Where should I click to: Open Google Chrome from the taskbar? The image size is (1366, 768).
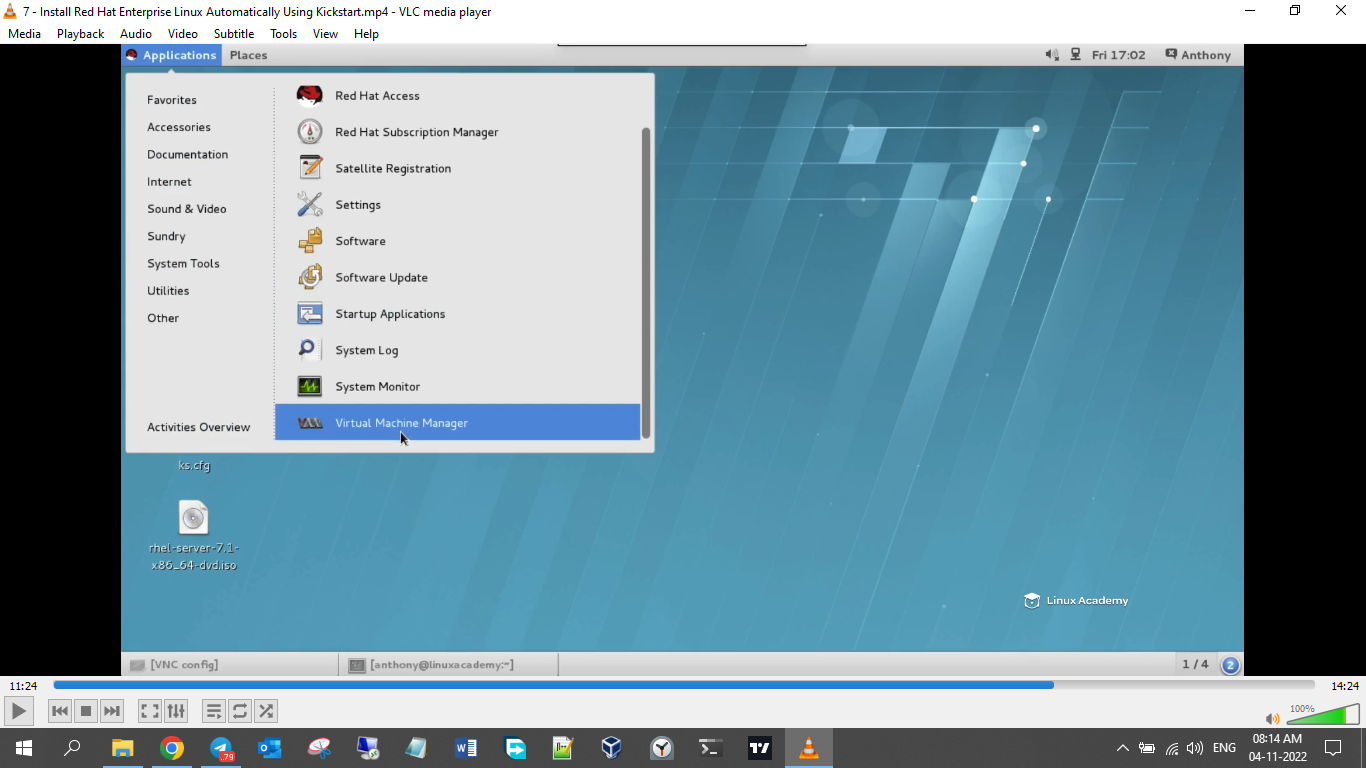pos(172,748)
